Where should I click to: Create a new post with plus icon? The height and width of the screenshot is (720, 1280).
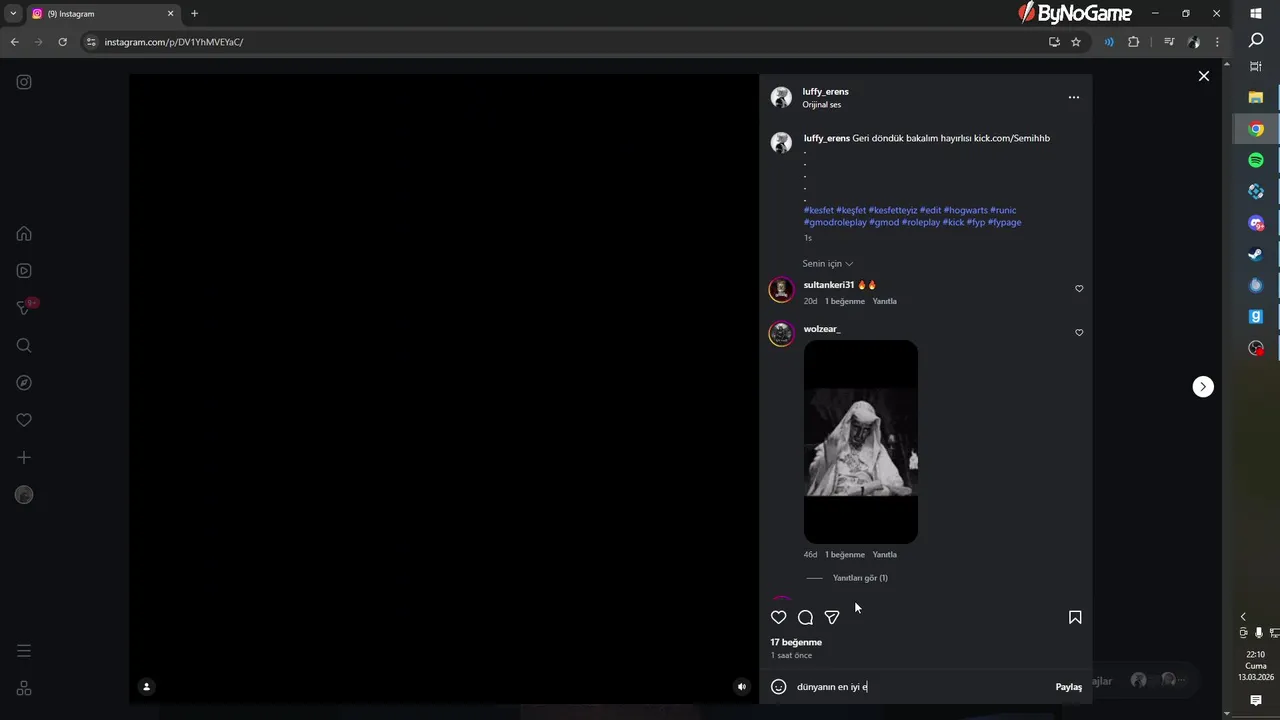coord(24,457)
